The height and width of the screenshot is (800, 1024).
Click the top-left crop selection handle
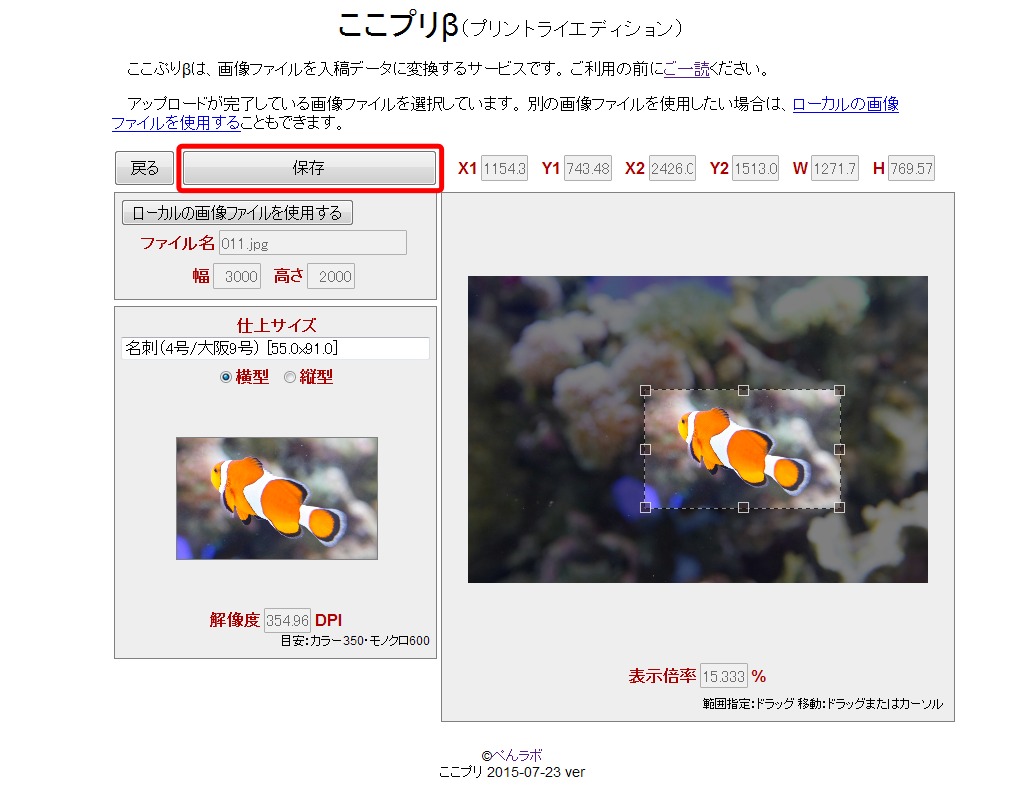coord(645,391)
